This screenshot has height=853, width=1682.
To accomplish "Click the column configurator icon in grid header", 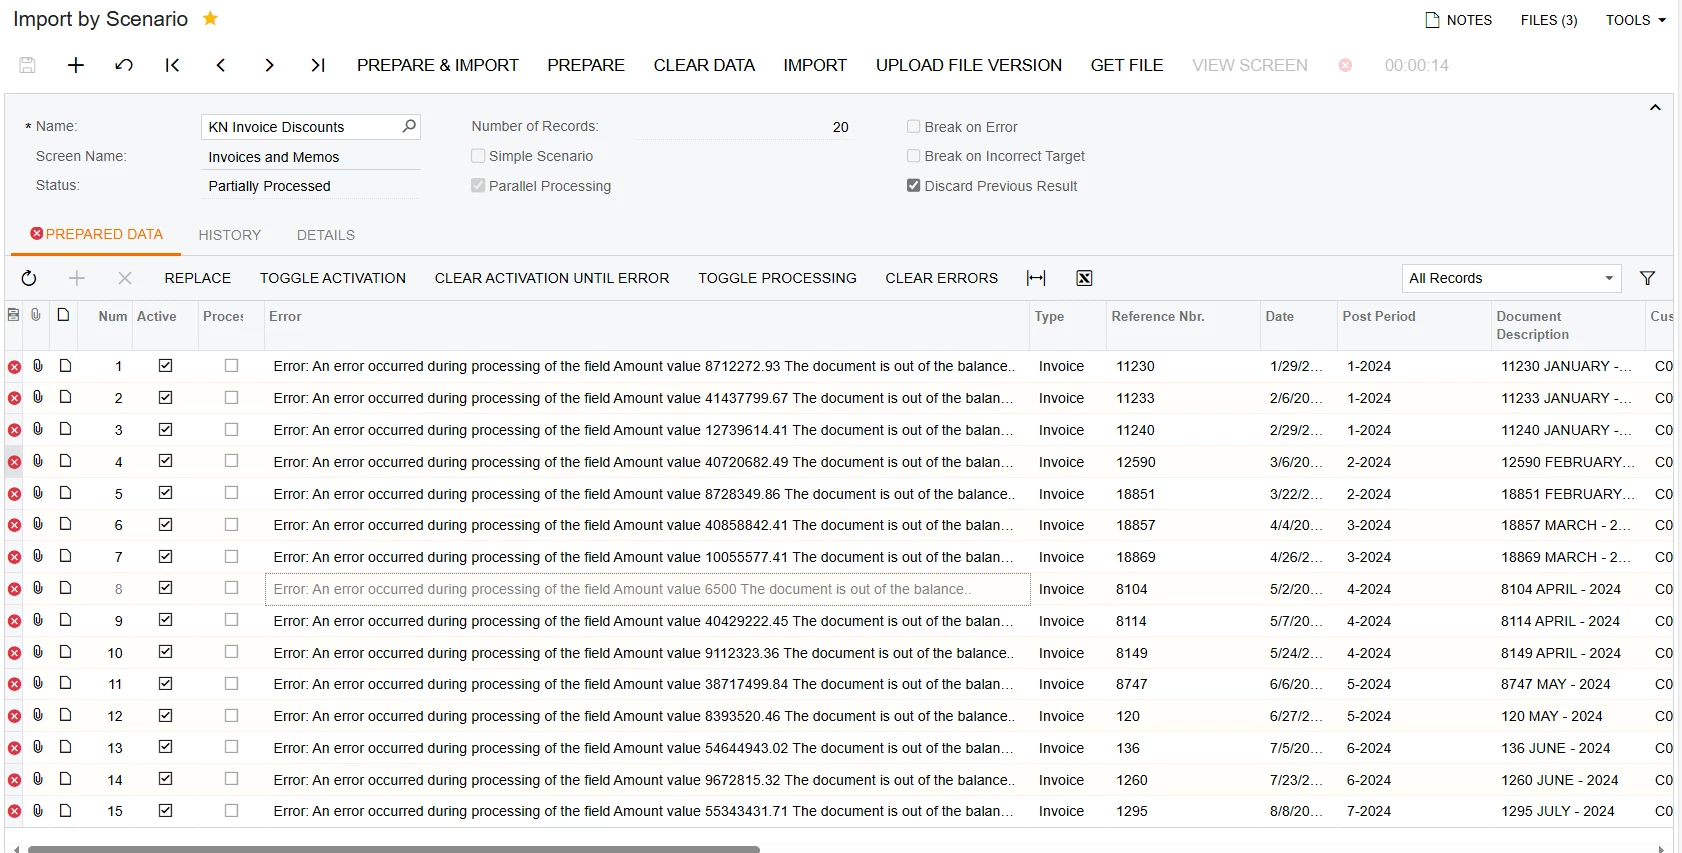I will tap(13, 315).
